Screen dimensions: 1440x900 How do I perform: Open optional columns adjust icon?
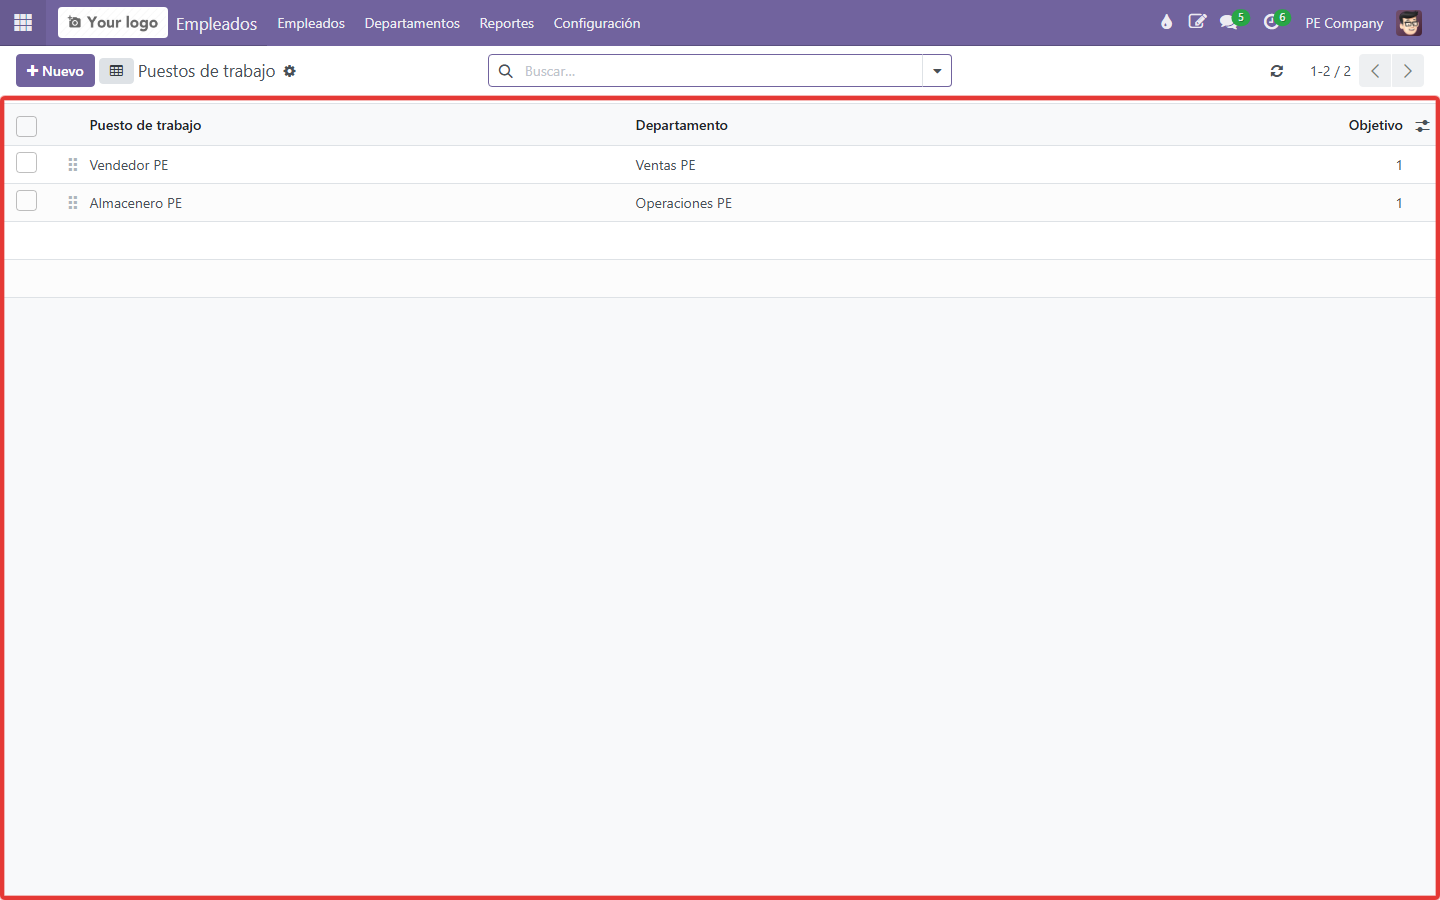[x=1422, y=126]
